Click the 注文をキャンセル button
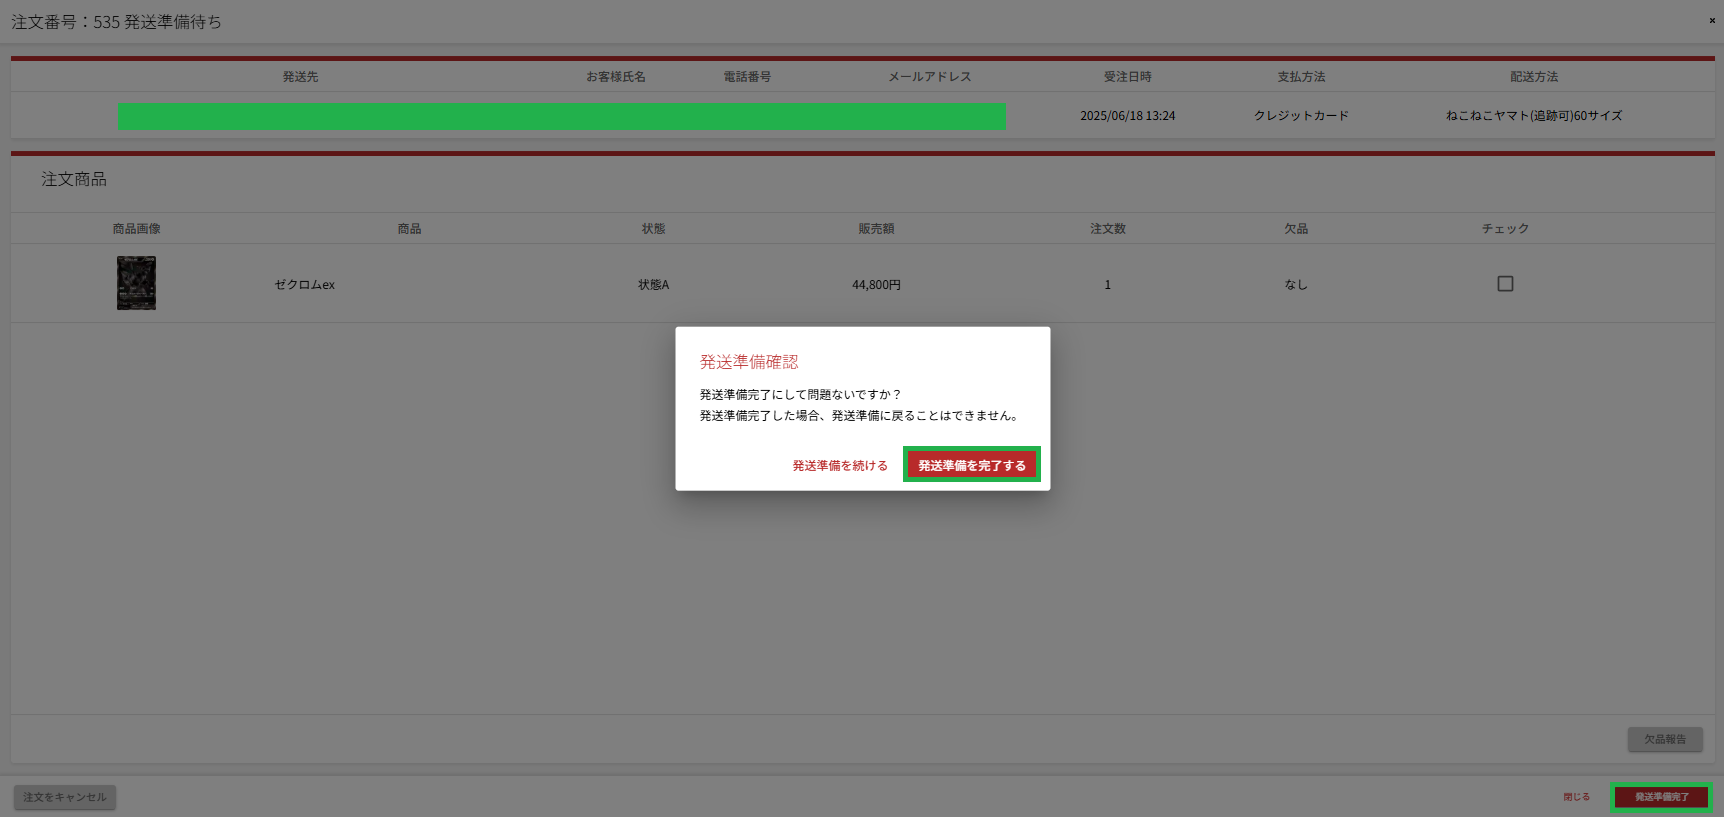Image resolution: width=1724 pixels, height=817 pixels. [65, 797]
